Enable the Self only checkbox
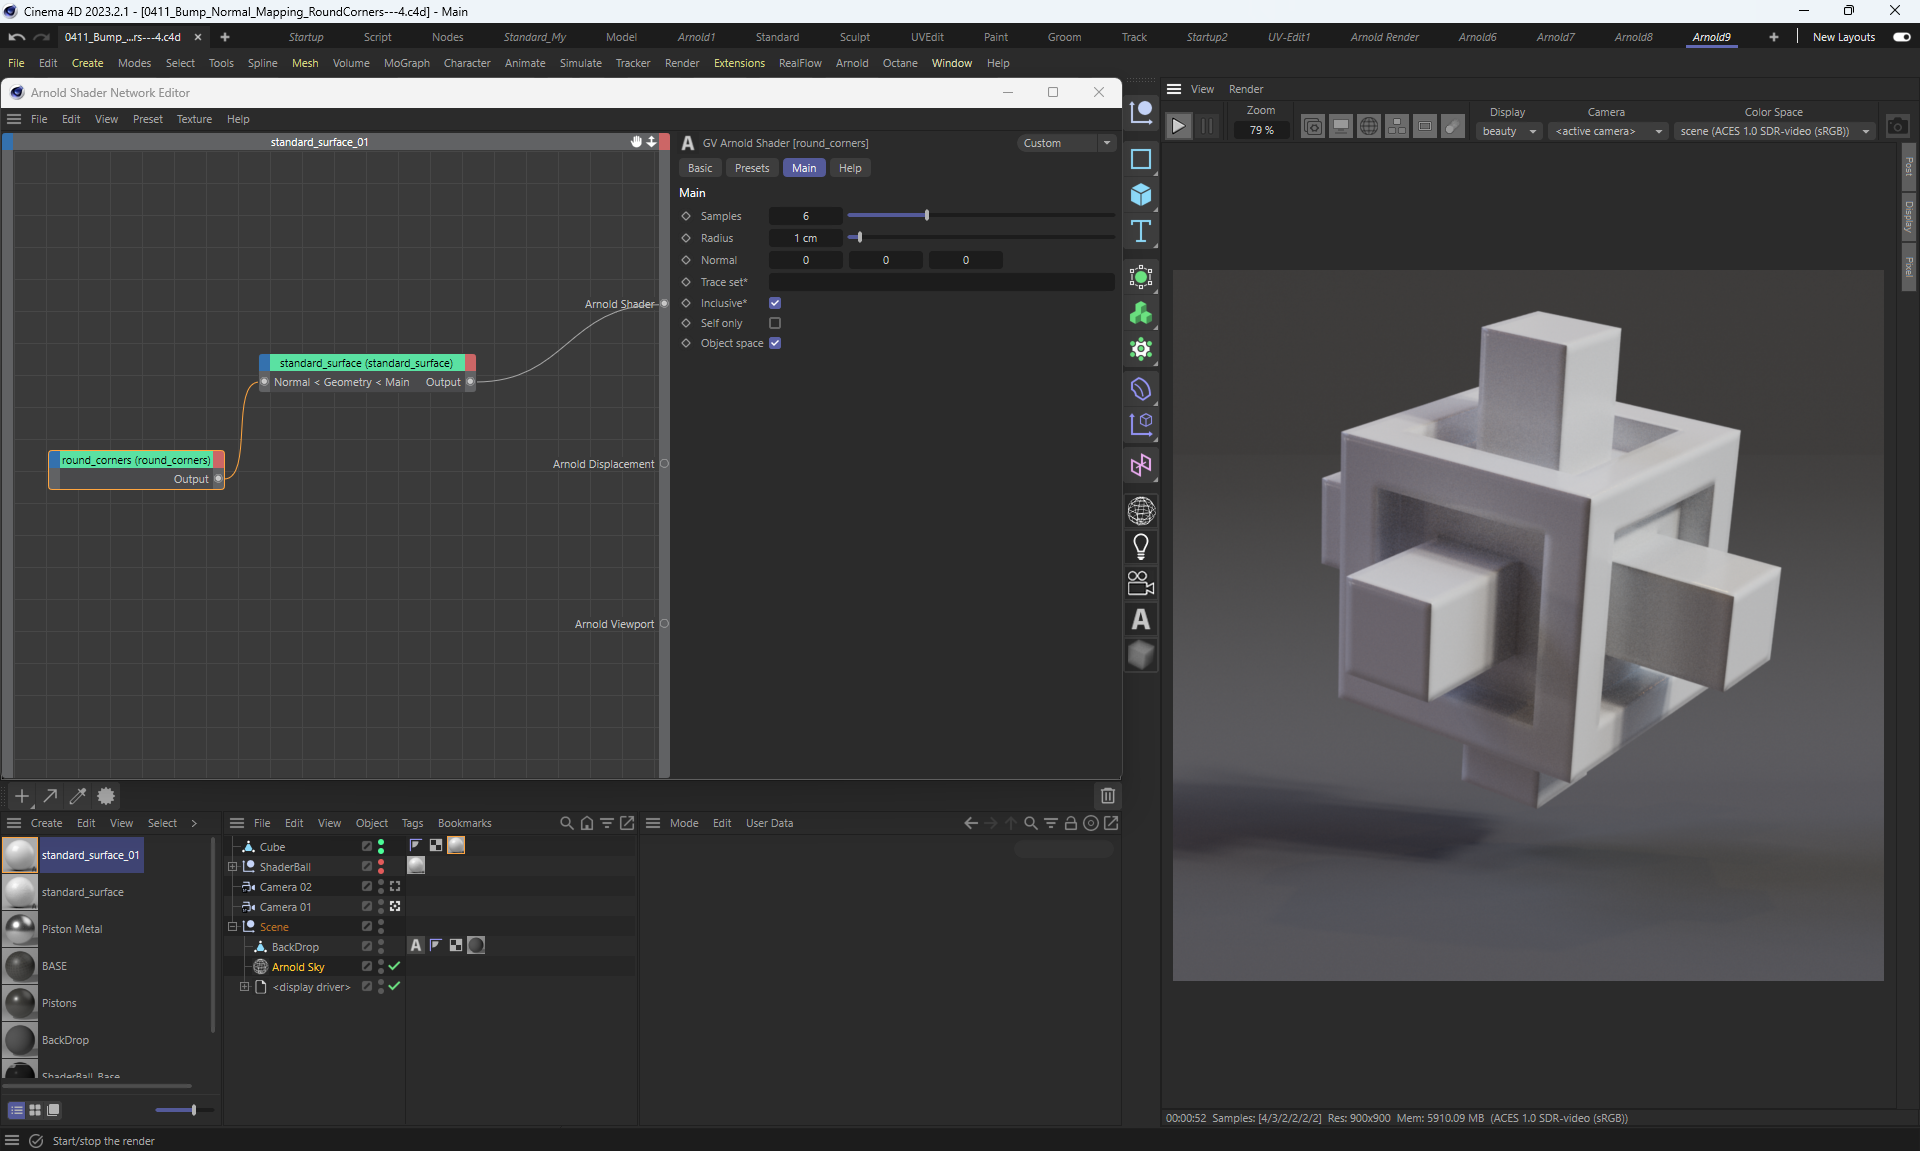 [x=775, y=323]
